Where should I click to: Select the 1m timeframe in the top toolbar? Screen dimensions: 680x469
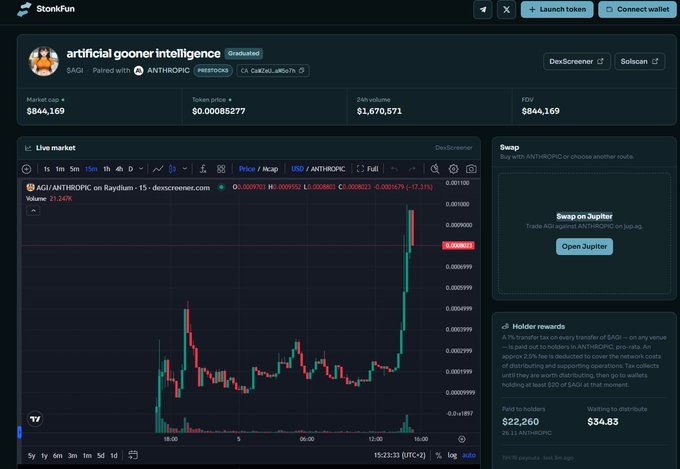(60, 169)
